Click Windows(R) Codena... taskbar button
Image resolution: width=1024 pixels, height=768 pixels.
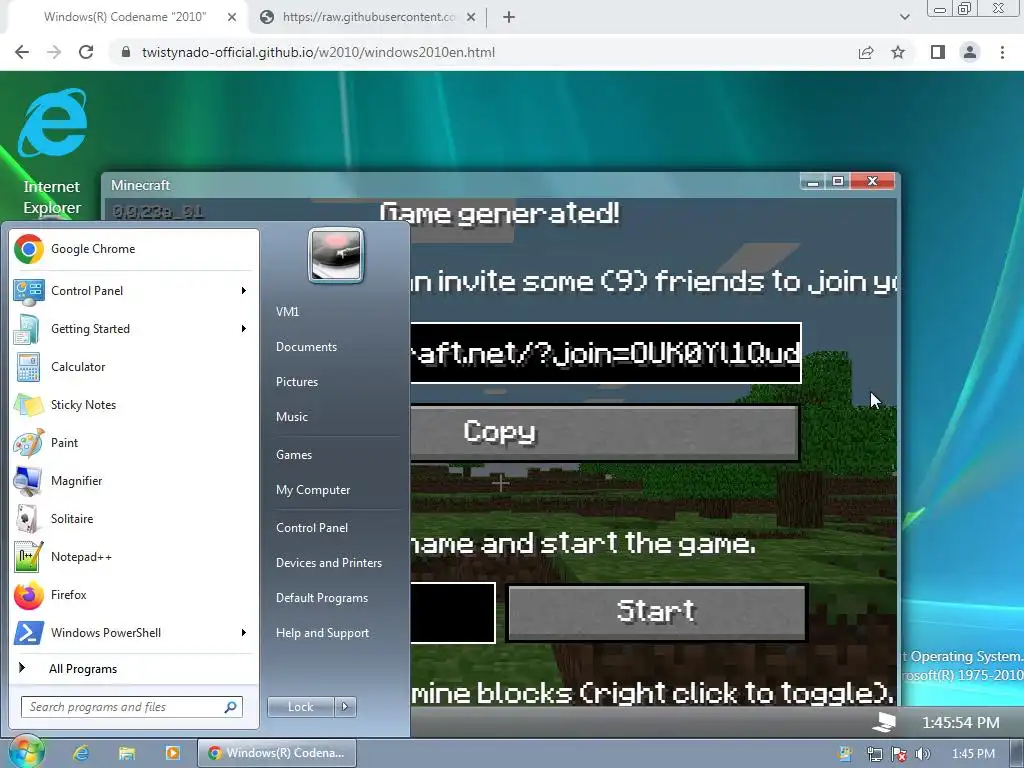[276, 753]
